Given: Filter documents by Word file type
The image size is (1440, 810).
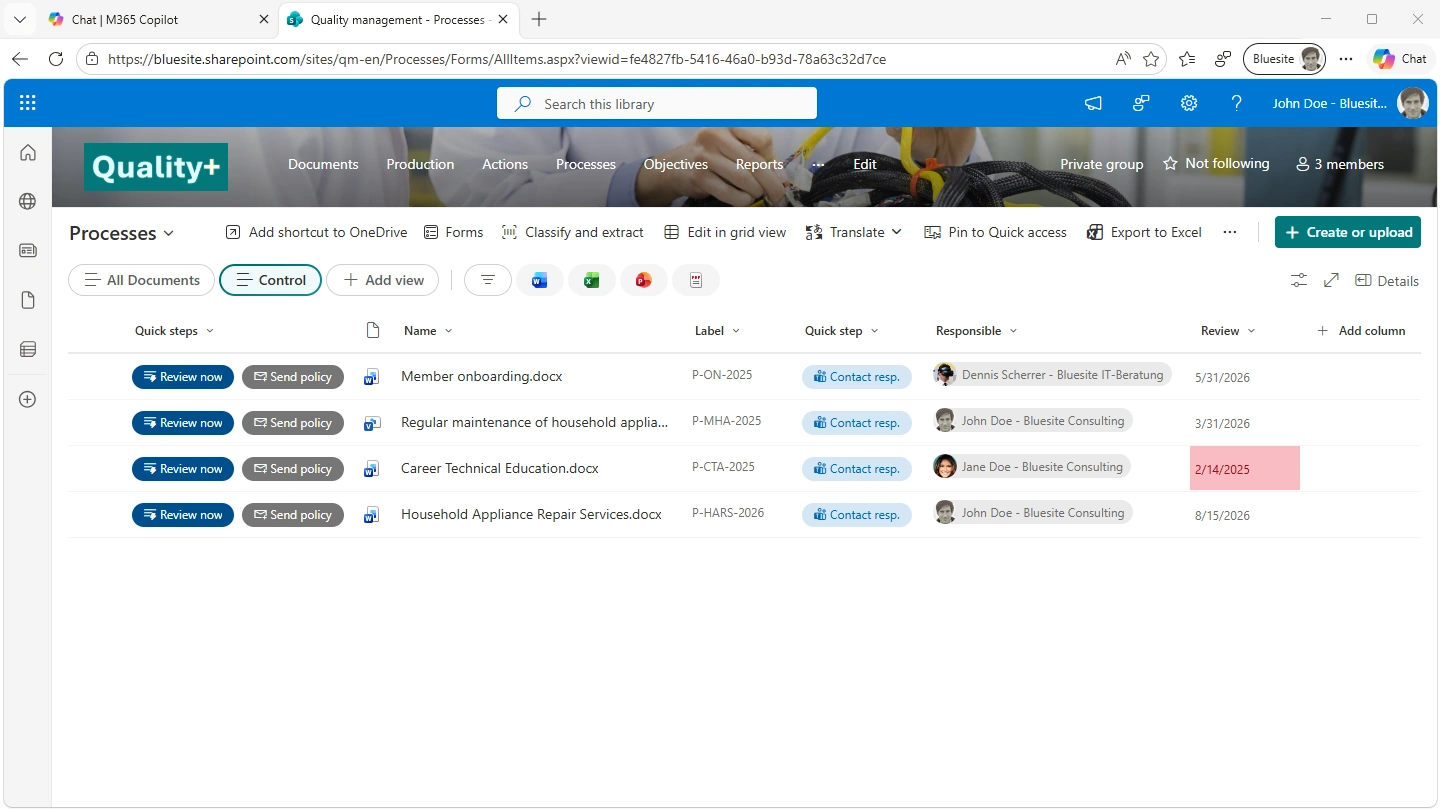Looking at the screenshot, I should [540, 280].
